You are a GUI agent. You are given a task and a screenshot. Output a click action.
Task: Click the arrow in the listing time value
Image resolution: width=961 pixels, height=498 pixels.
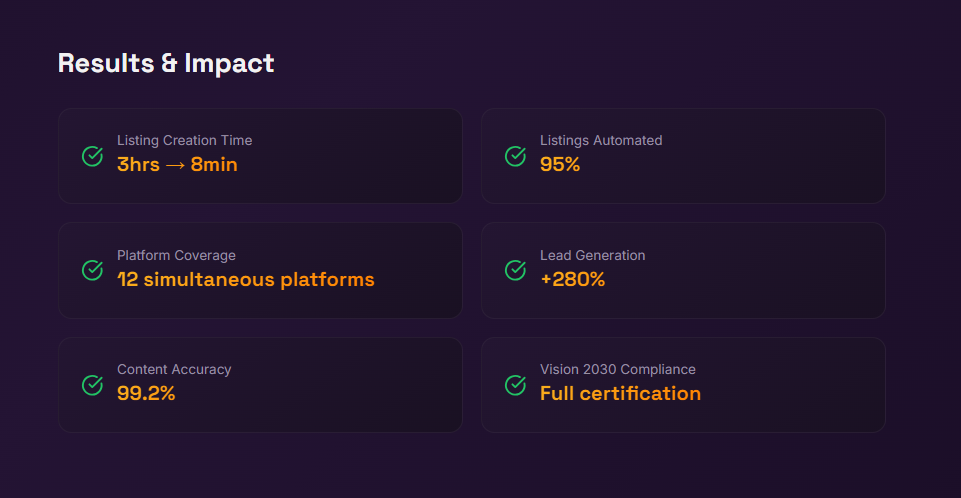pyautogui.click(x=175, y=165)
